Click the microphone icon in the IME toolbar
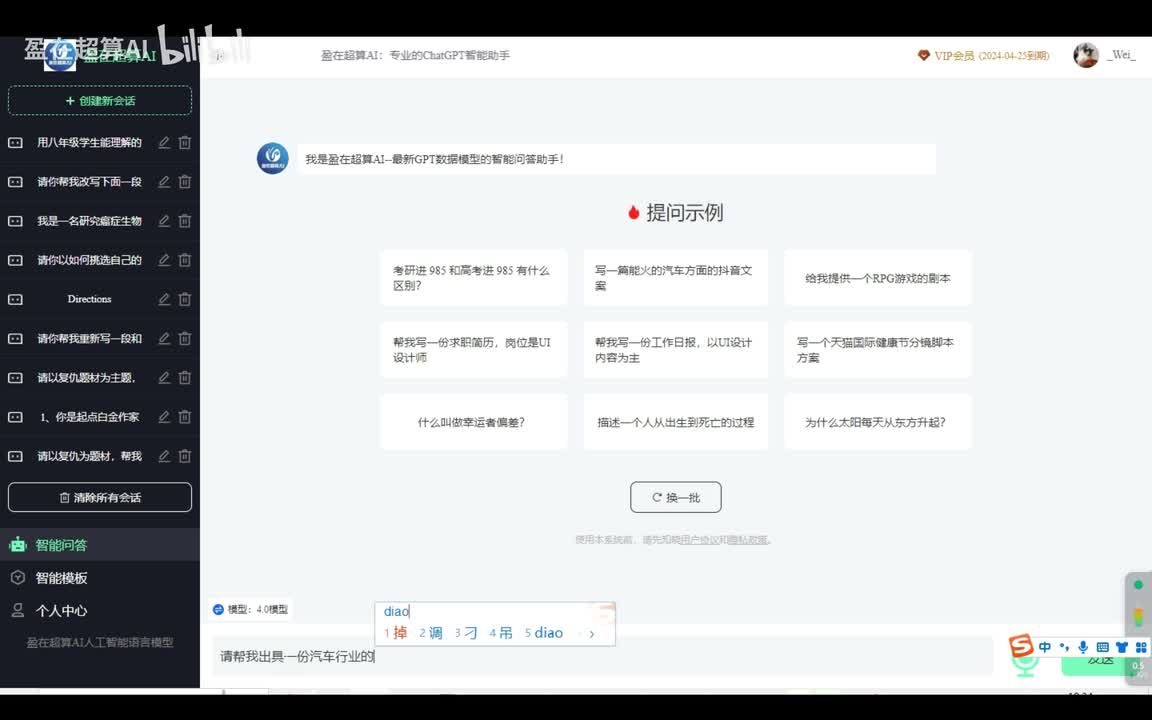This screenshot has height=720, width=1152. click(1083, 647)
